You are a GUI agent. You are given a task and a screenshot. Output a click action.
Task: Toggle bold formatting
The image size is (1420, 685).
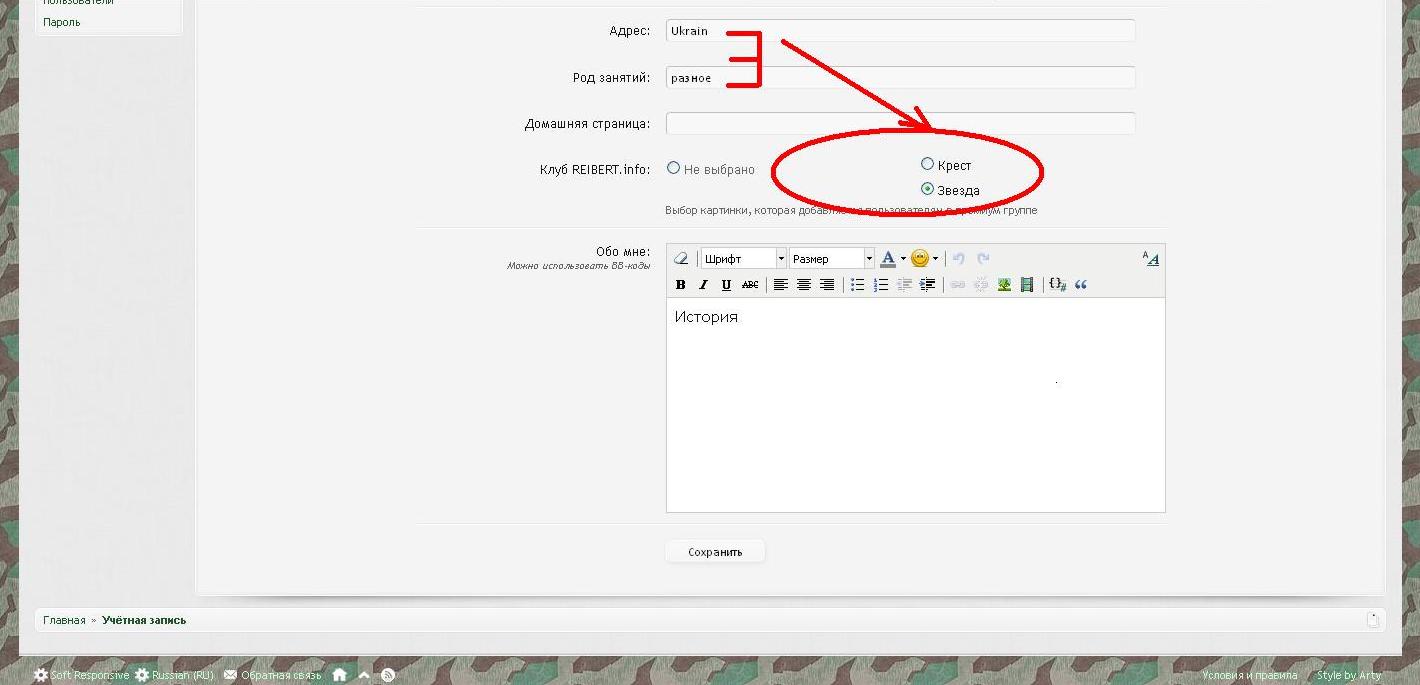coord(680,285)
